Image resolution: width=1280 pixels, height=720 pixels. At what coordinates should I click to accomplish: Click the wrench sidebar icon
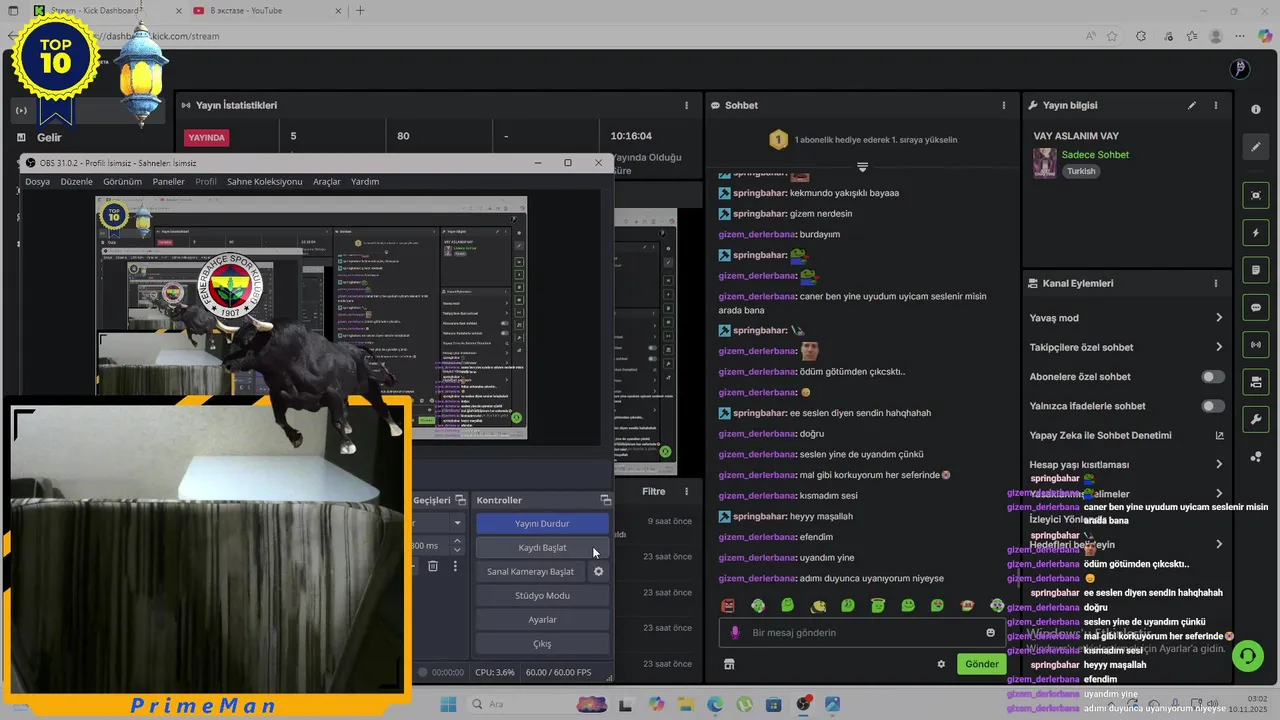pos(1256,419)
